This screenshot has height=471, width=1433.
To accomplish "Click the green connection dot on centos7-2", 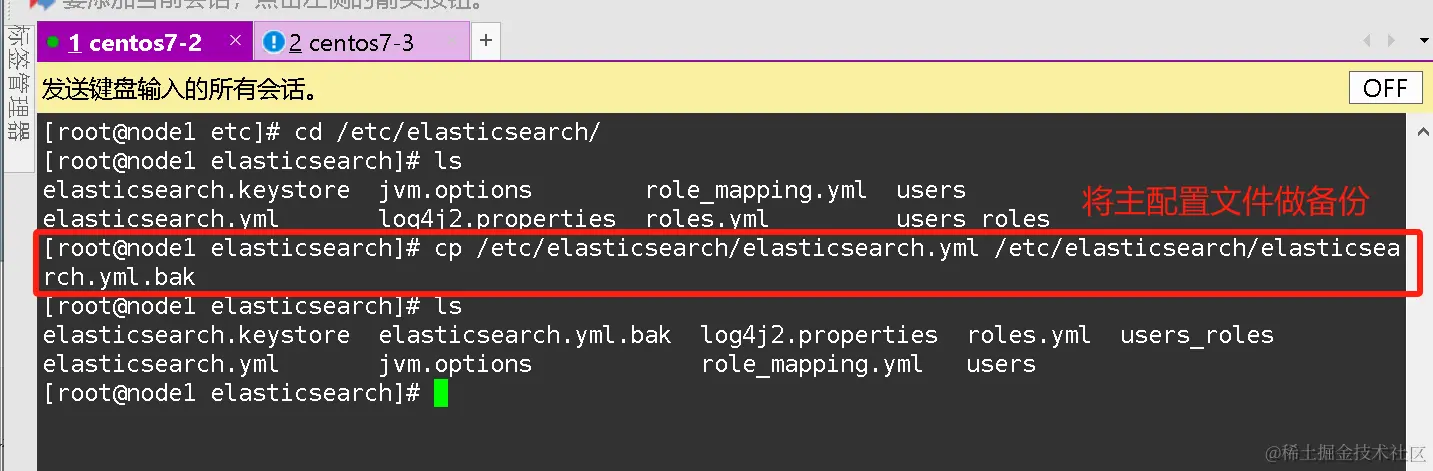I will pos(53,43).
